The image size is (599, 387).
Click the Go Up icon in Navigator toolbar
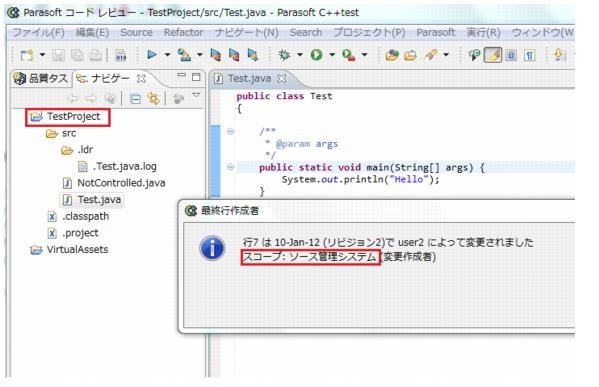click(110, 99)
